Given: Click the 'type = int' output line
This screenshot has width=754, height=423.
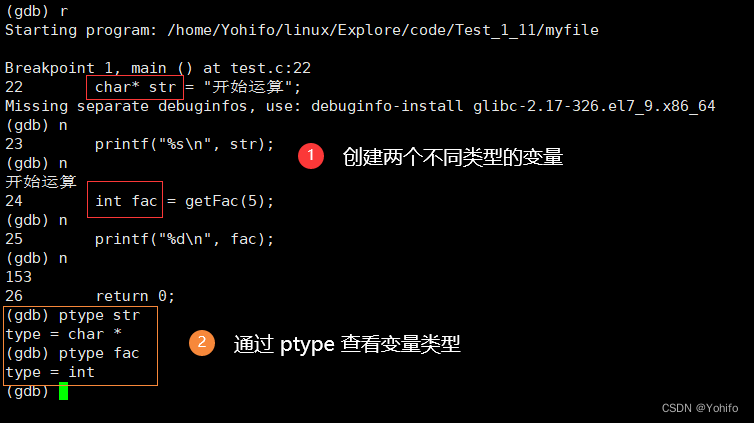Looking at the screenshot, I should click(x=50, y=372).
